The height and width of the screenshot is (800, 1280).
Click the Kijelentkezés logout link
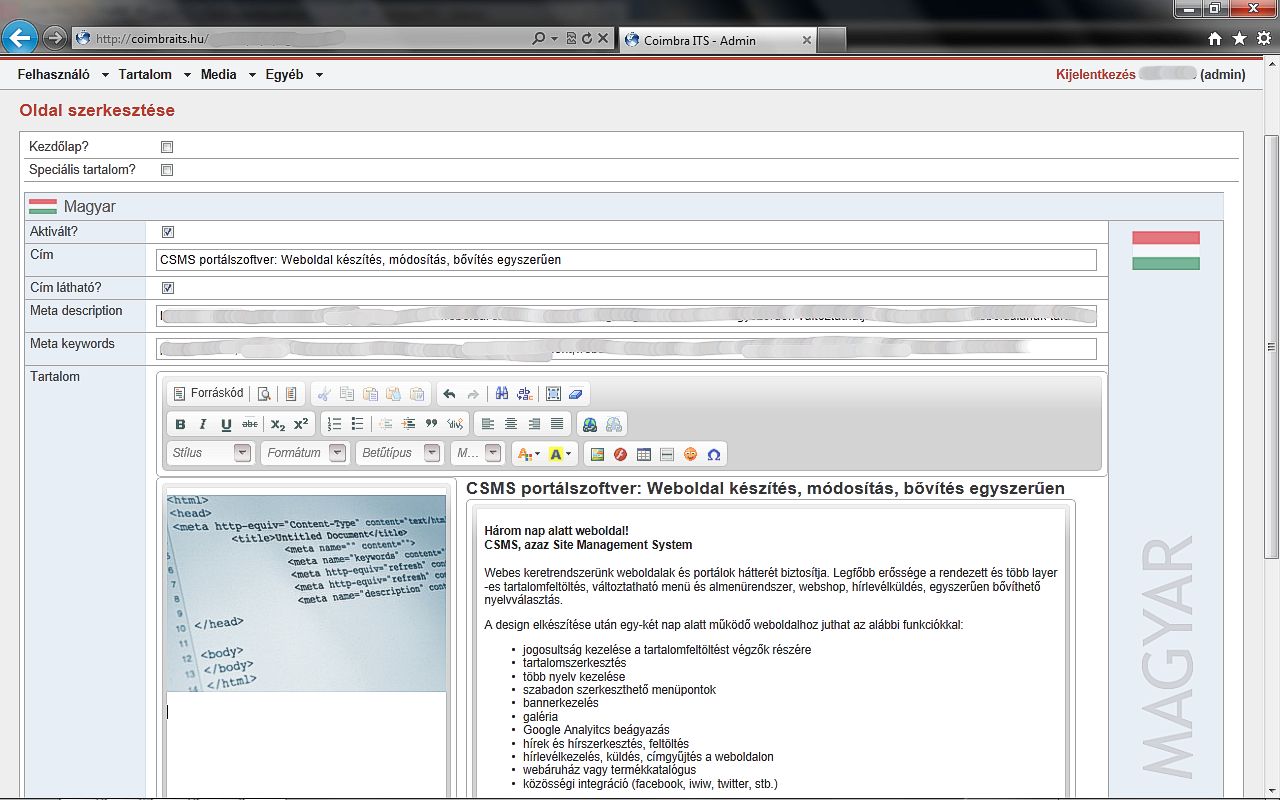[1096, 74]
